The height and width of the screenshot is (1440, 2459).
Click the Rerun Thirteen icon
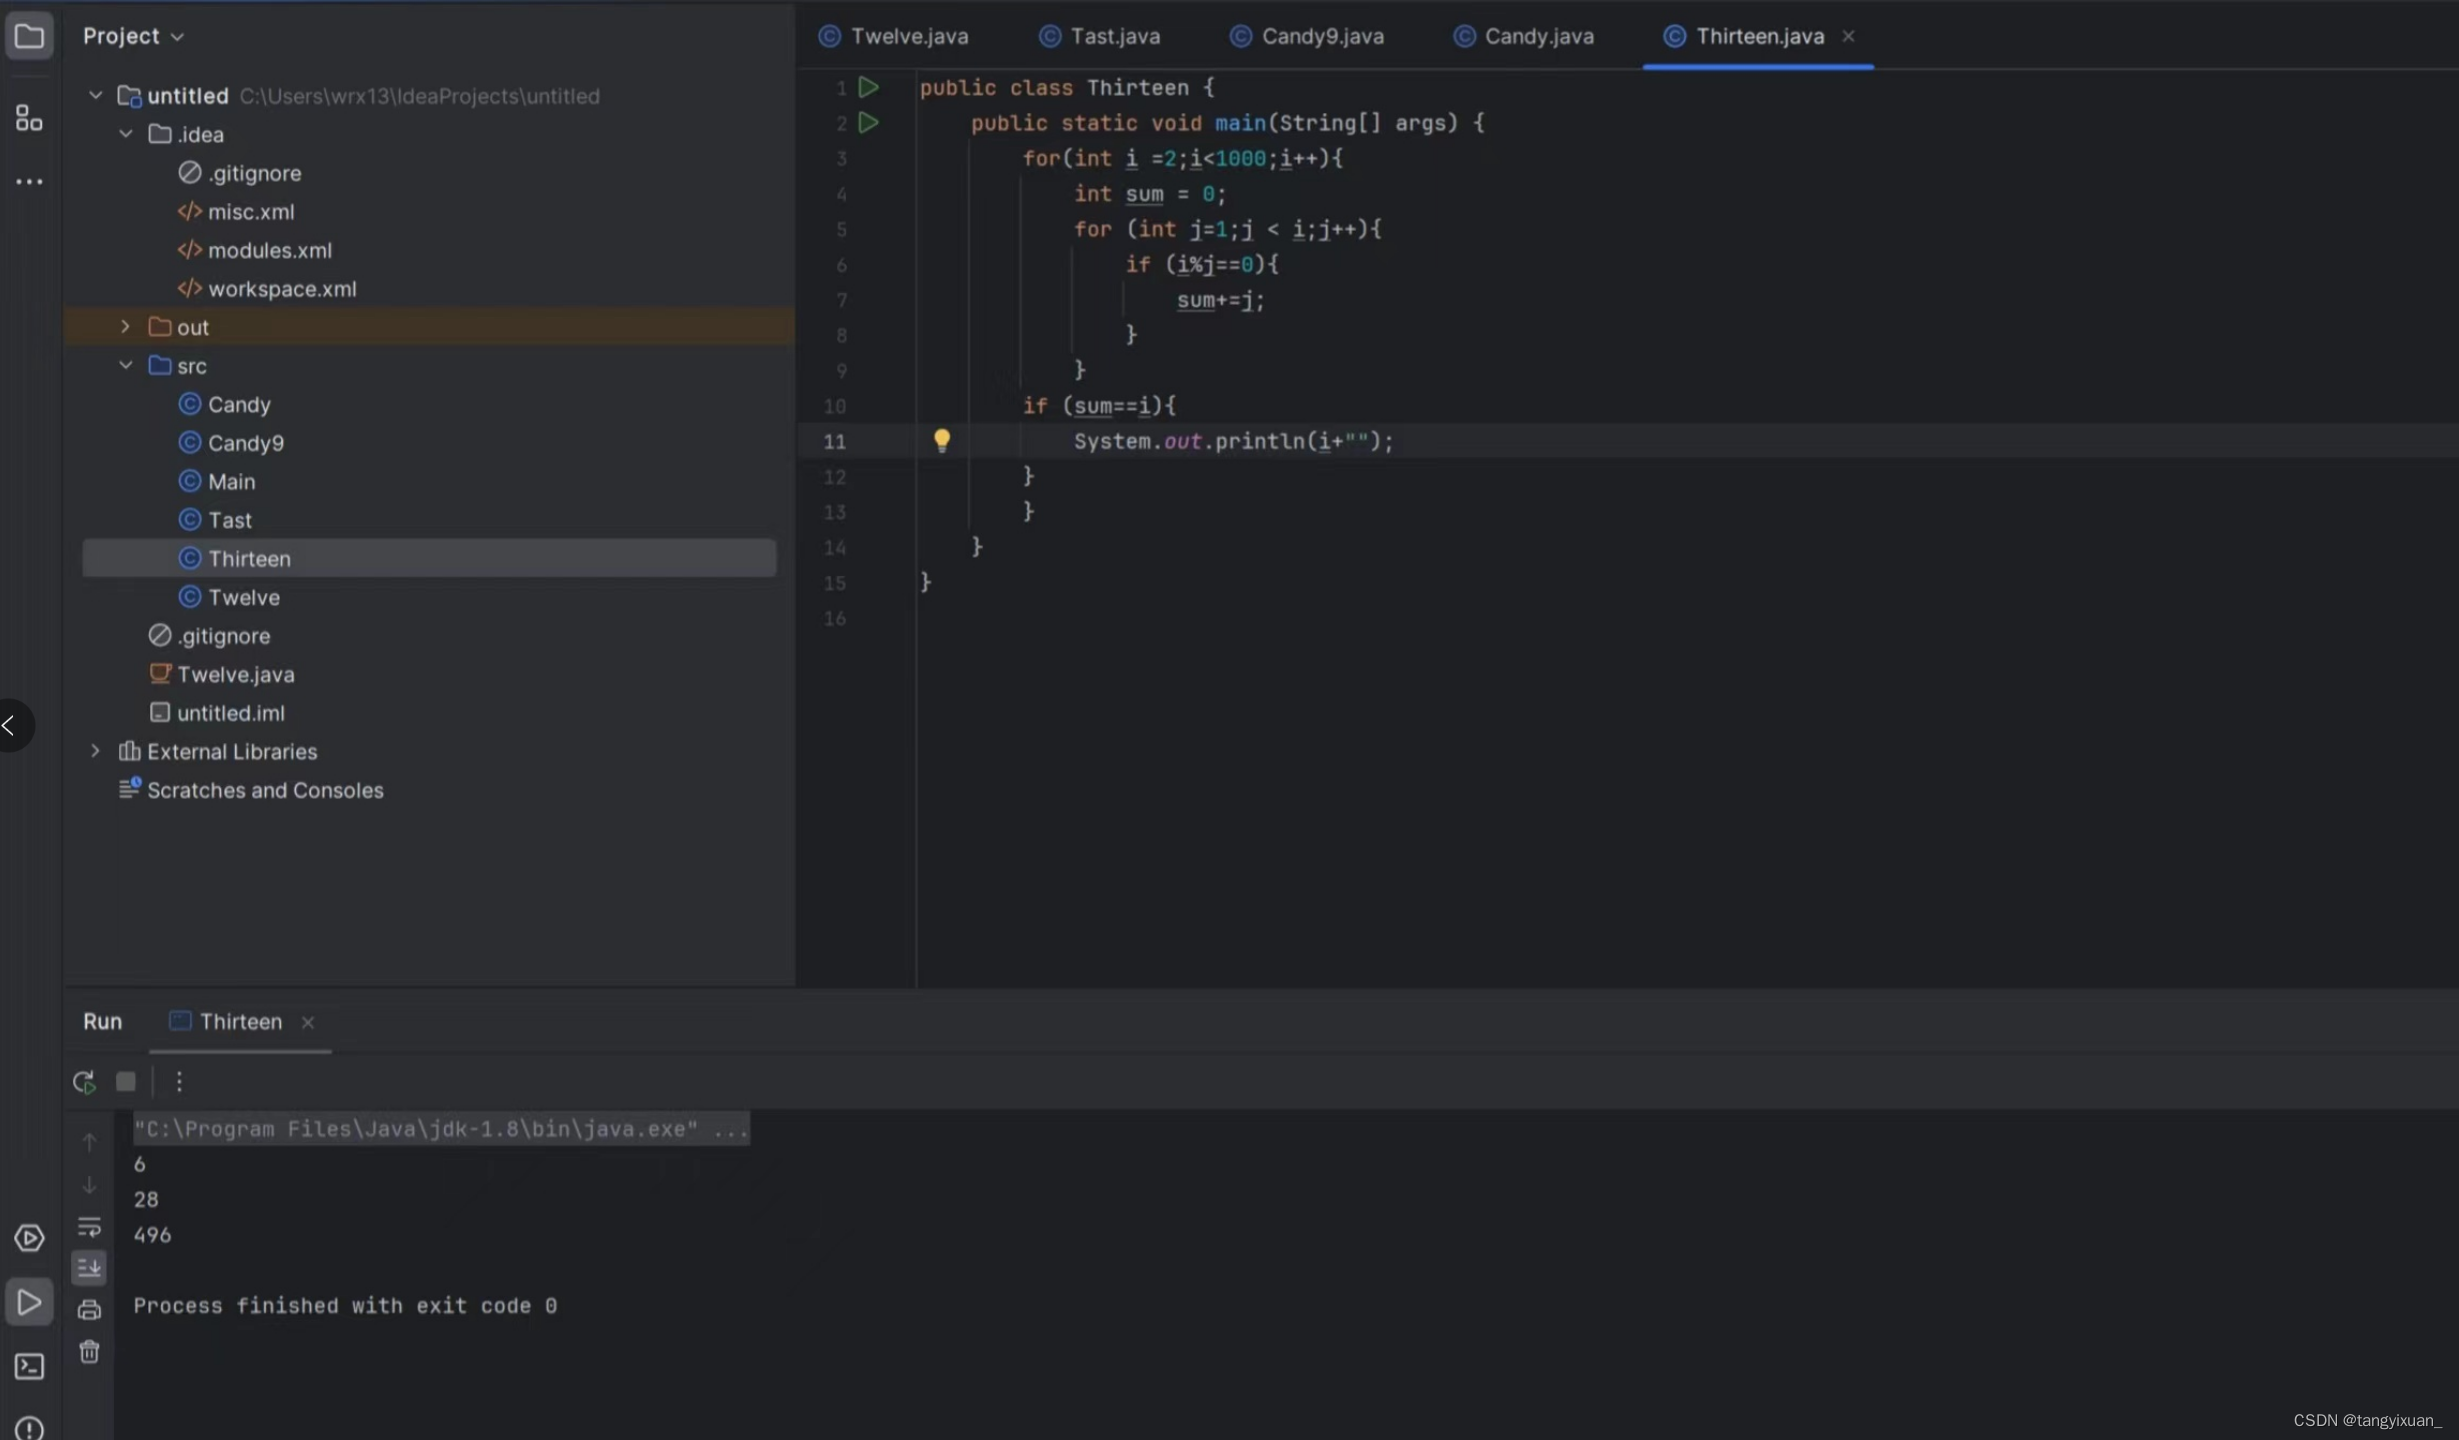pos(84,1081)
